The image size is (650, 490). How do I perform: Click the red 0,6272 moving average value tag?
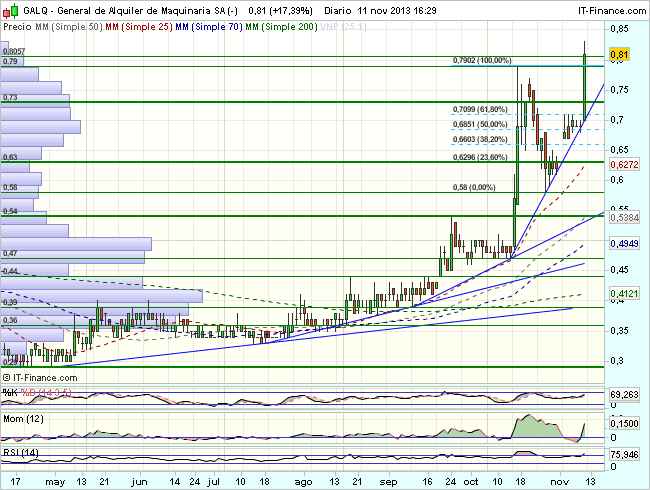pos(624,165)
